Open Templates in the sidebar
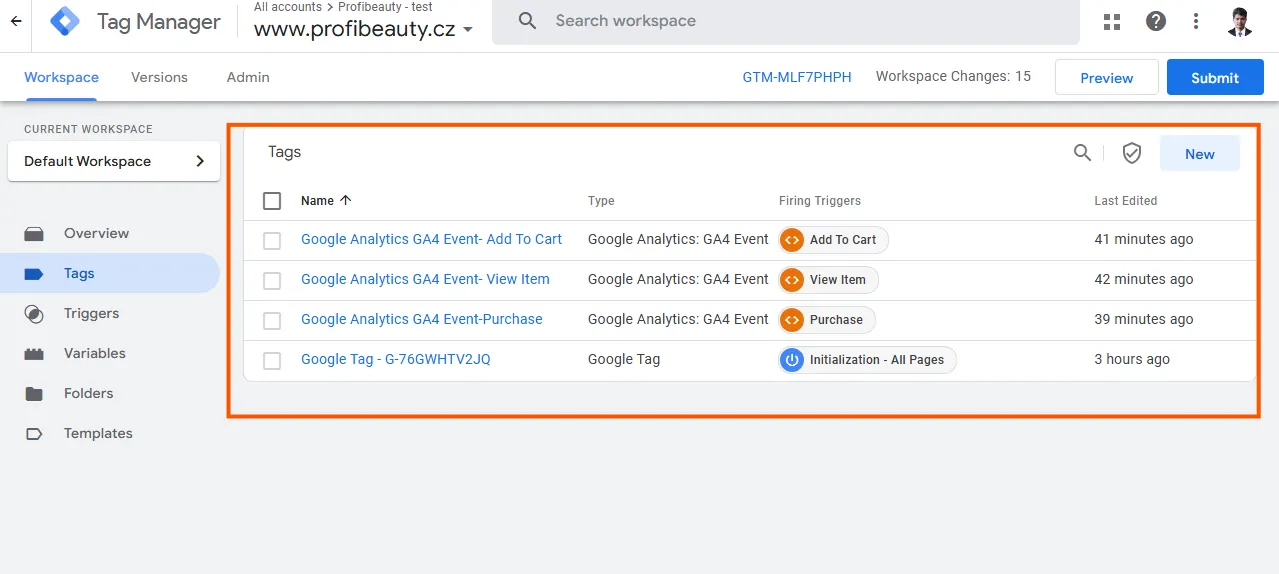Screen dimensions: 1279x574 [x=110, y=434]
